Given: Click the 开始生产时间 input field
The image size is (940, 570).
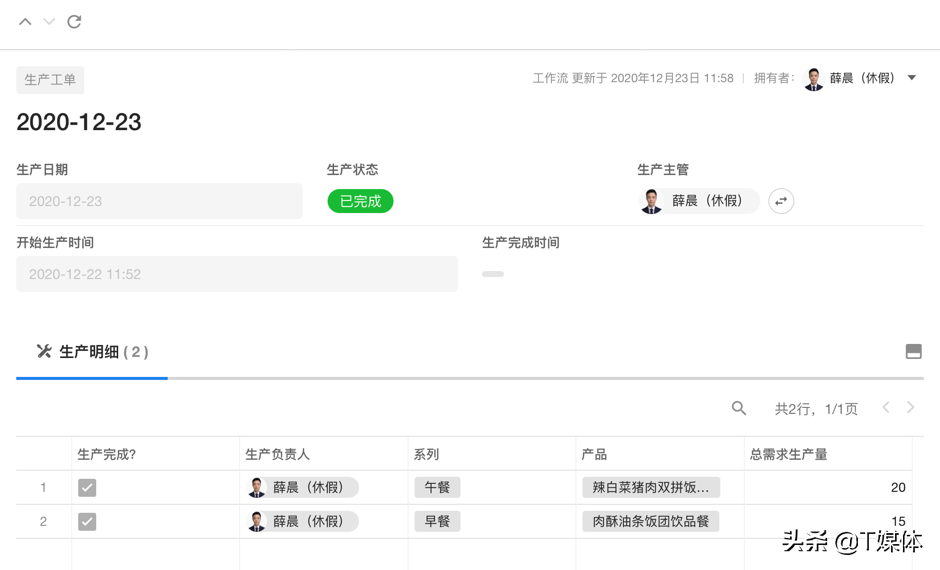Looking at the screenshot, I should click(236, 274).
